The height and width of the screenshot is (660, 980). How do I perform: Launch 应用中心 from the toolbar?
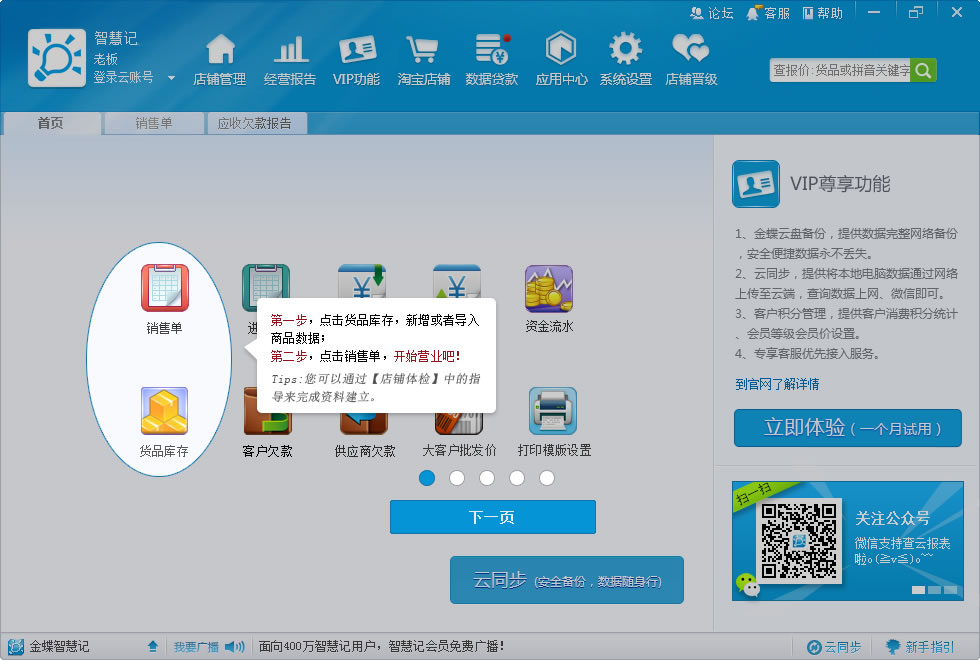tap(561, 59)
